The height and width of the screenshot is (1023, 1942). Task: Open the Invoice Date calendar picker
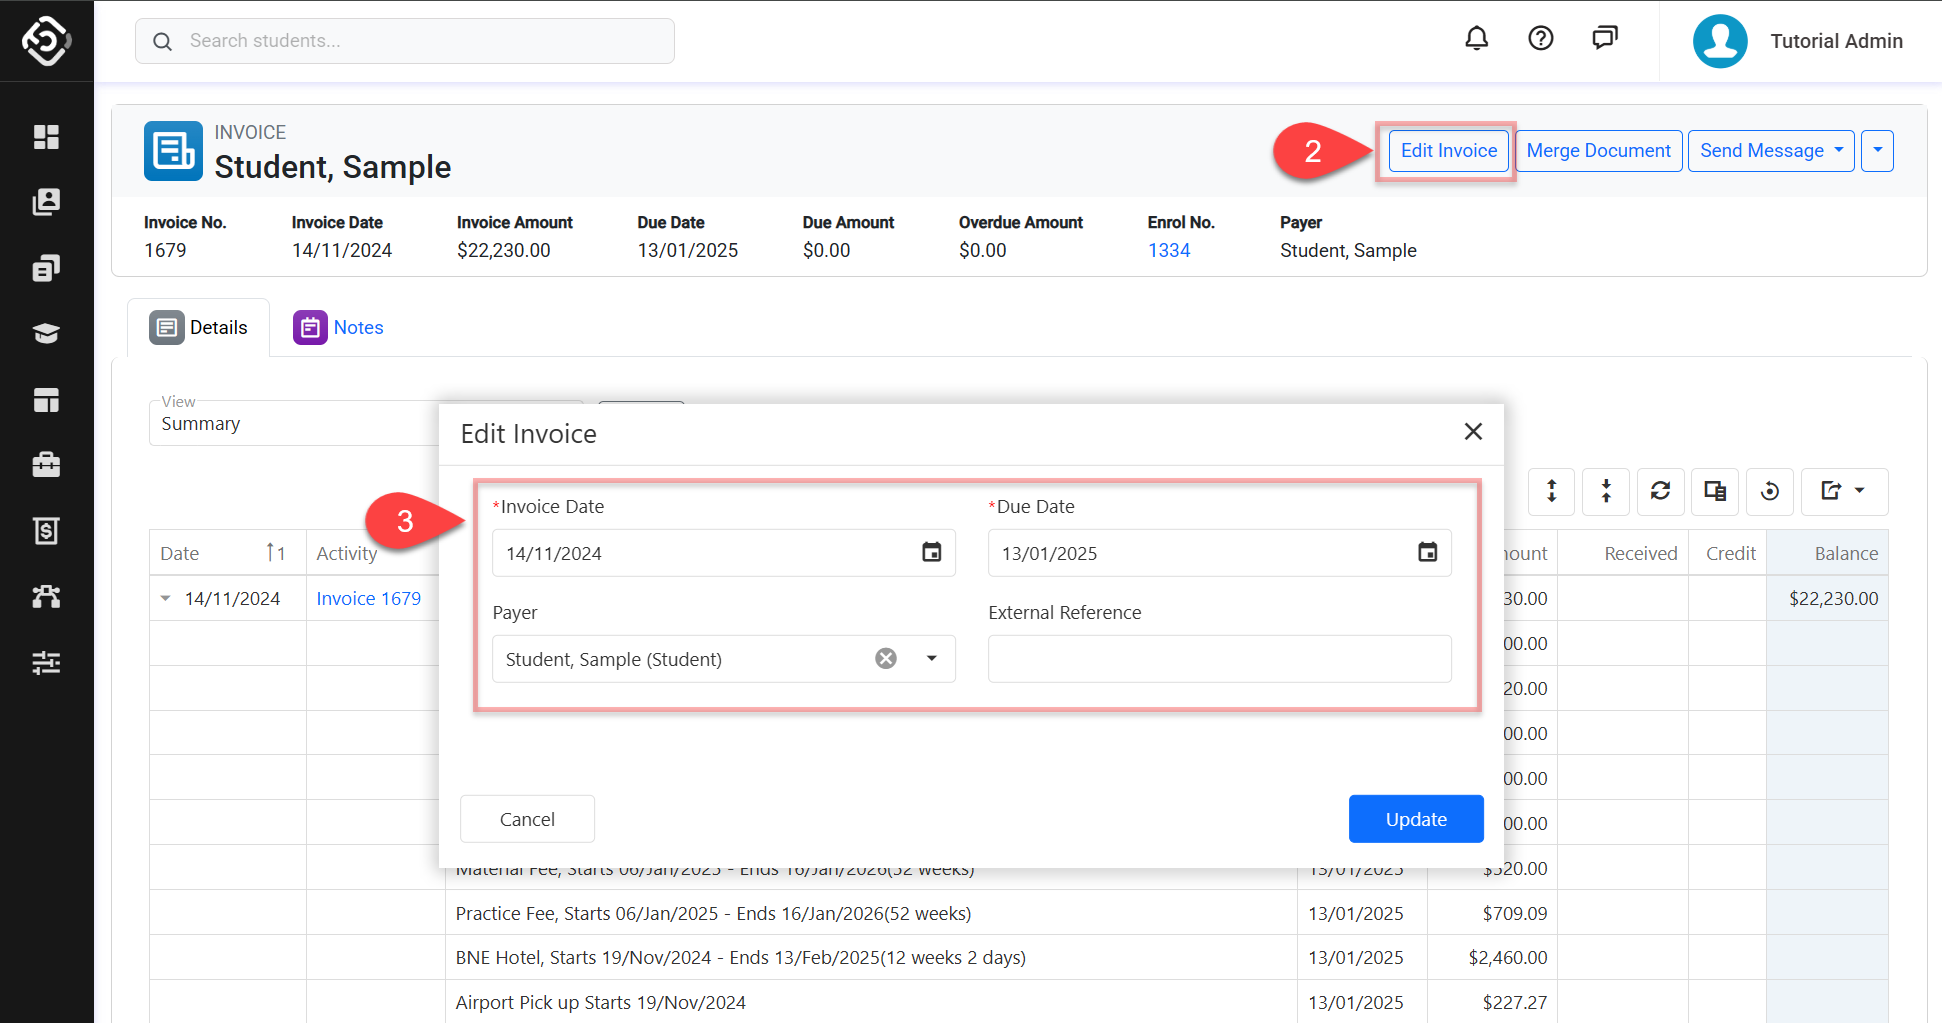point(931,553)
